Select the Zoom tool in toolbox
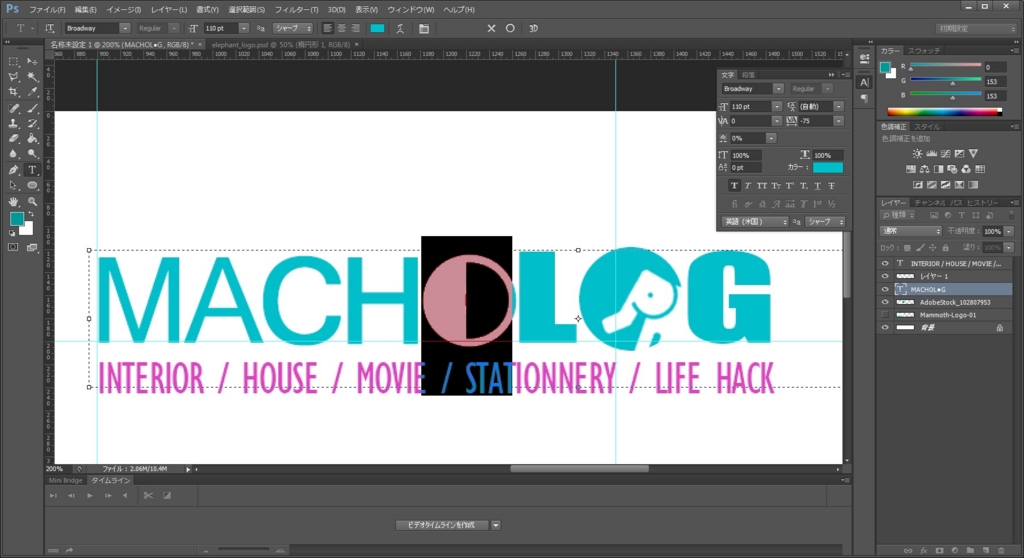Image resolution: width=1024 pixels, height=558 pixels. [32, 201]
